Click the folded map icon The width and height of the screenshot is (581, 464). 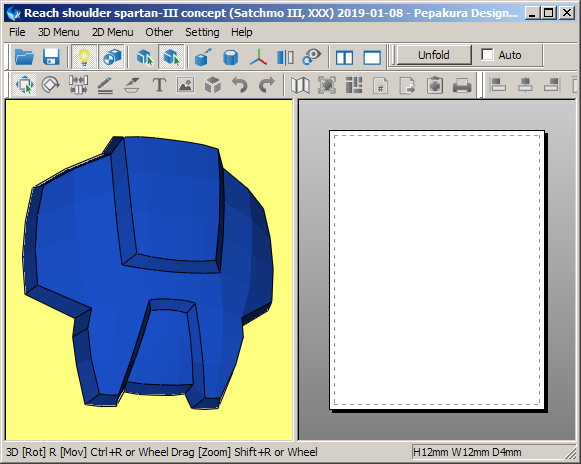300,85
